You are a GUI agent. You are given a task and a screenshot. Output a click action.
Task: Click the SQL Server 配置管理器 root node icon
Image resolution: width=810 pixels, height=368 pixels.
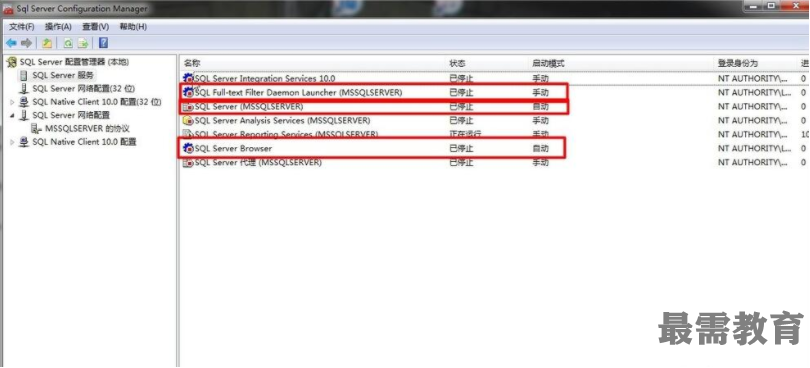coord(11,62)
